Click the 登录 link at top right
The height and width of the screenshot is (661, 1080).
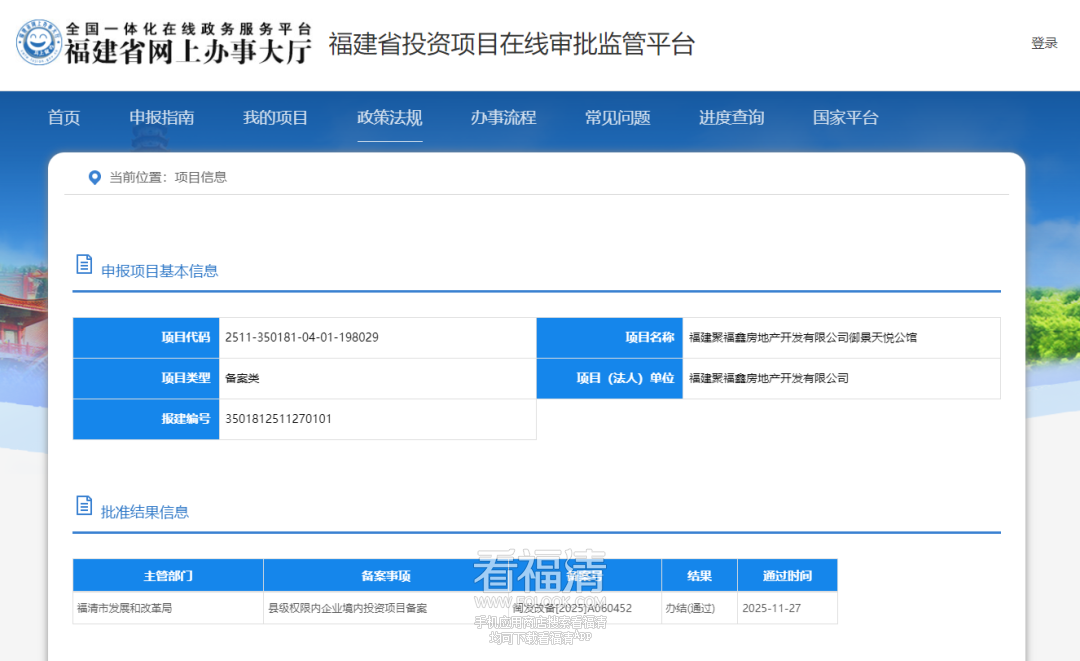point(1044,43)
